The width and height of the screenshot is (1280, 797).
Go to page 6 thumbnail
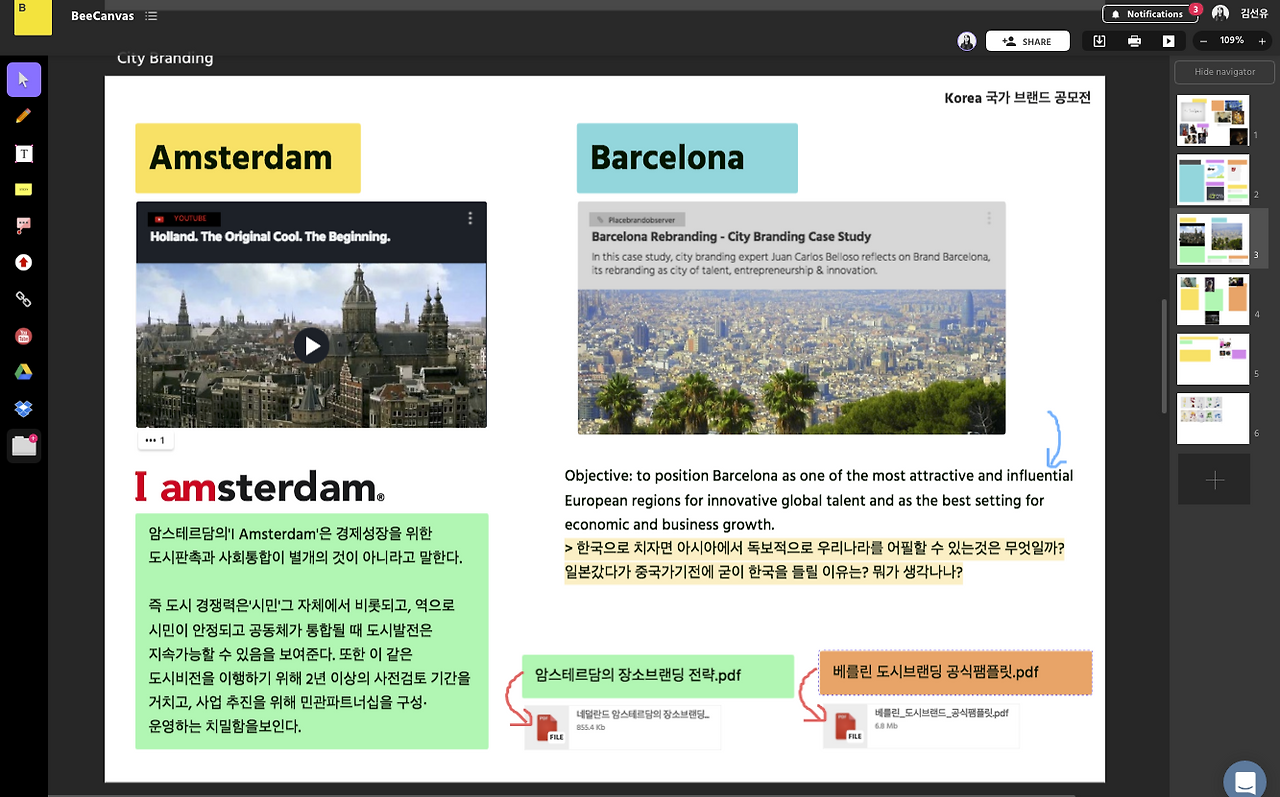[x=1213, y=418]
